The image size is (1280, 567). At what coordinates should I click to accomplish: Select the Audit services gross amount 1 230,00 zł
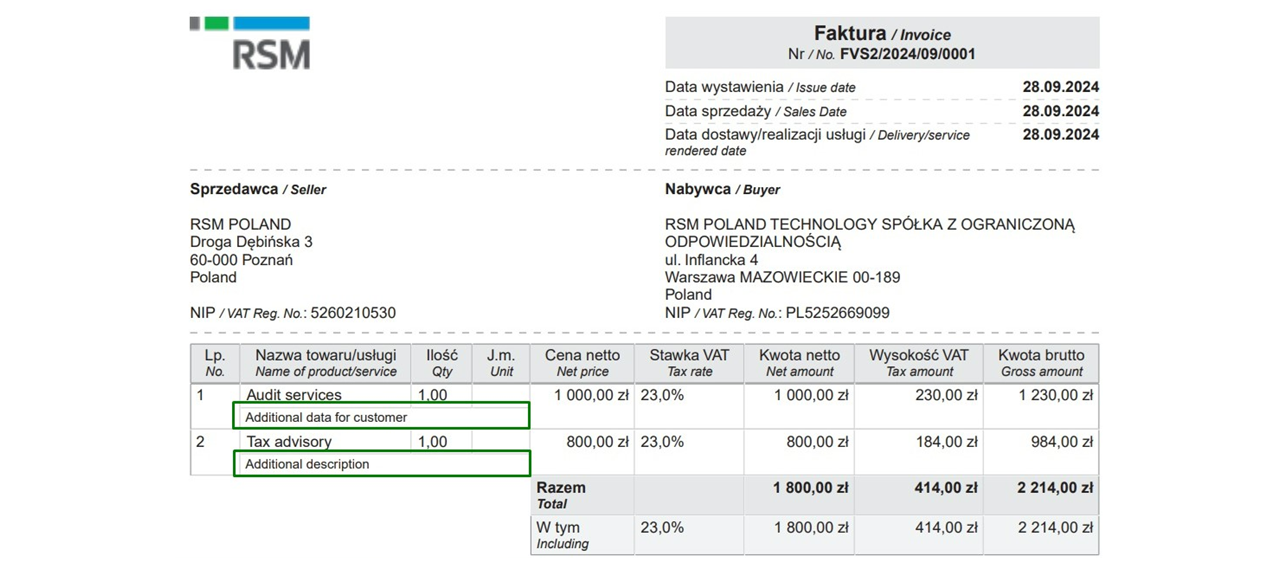tap(1041, 395)
